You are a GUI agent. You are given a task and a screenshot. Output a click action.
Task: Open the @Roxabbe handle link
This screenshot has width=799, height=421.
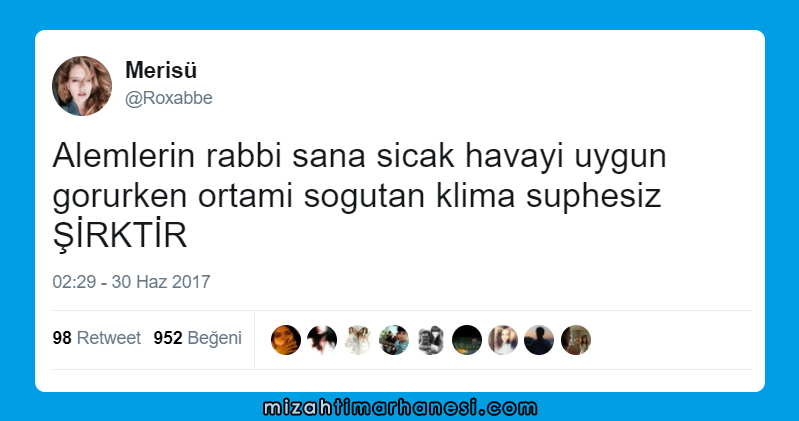pos(169,98)
